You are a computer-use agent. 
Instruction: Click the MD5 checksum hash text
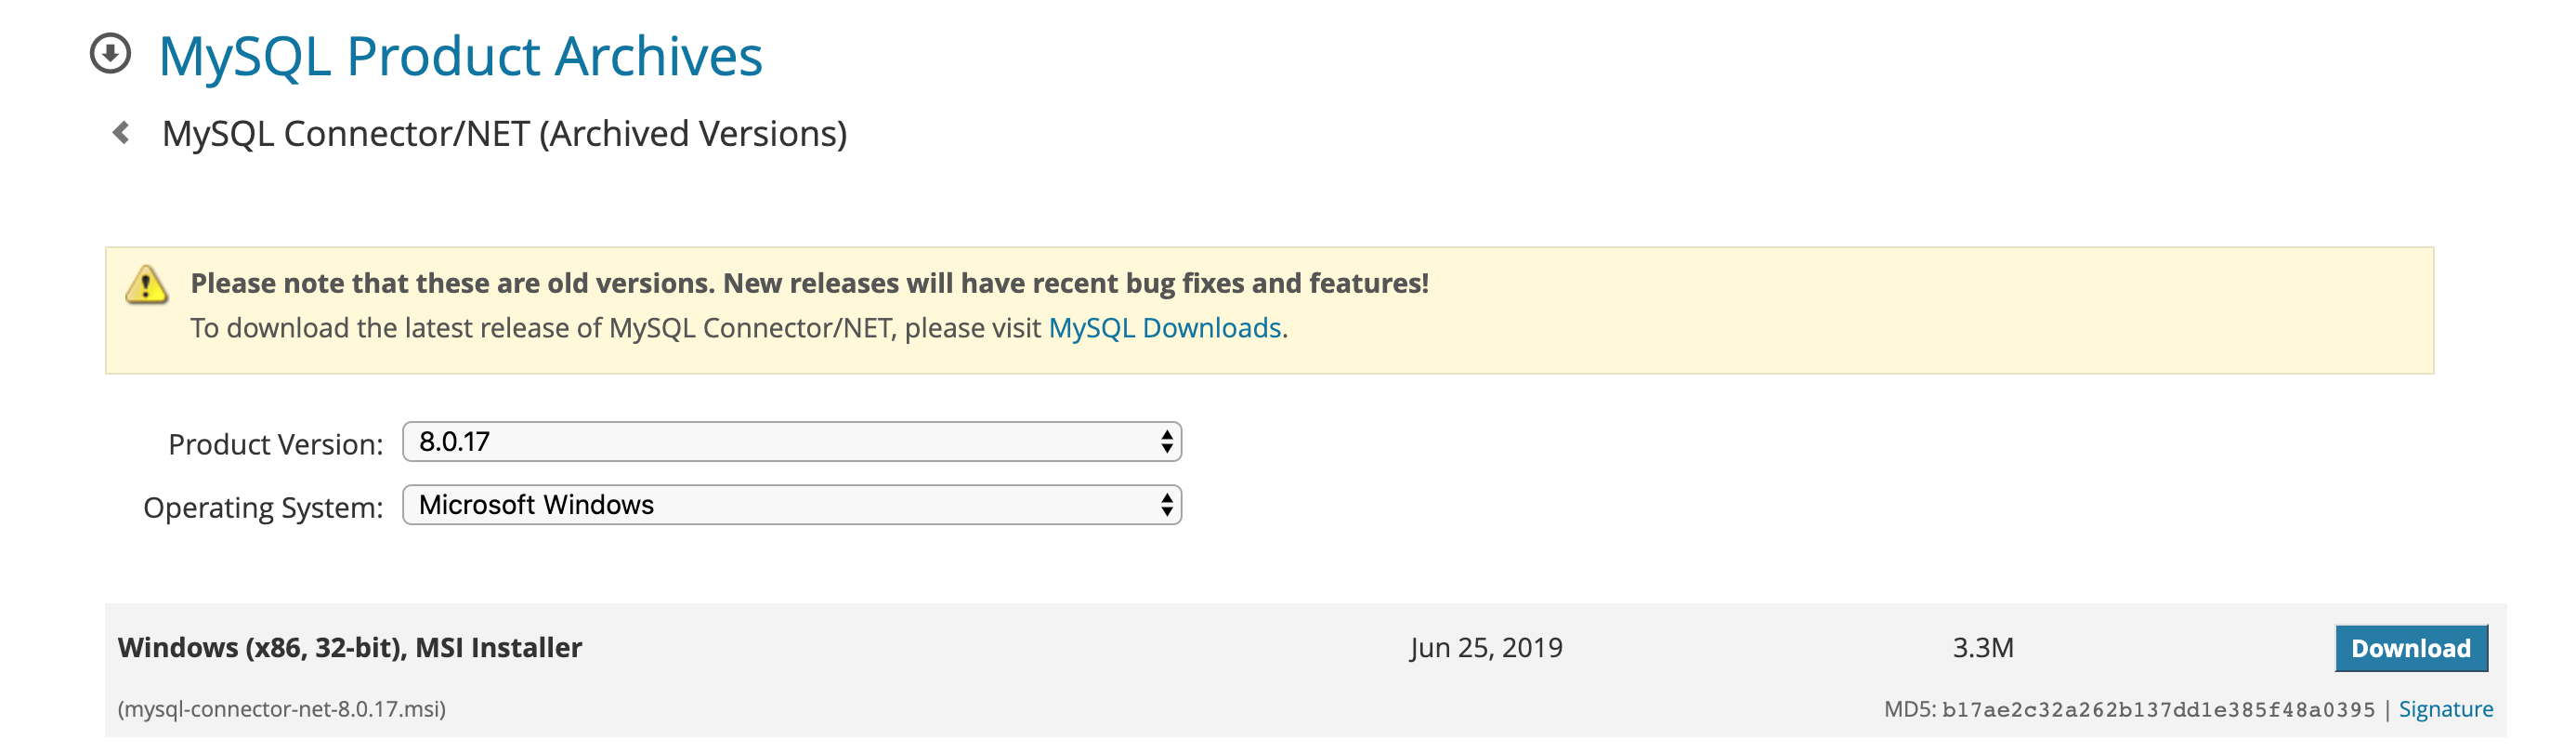[2157, 711]
